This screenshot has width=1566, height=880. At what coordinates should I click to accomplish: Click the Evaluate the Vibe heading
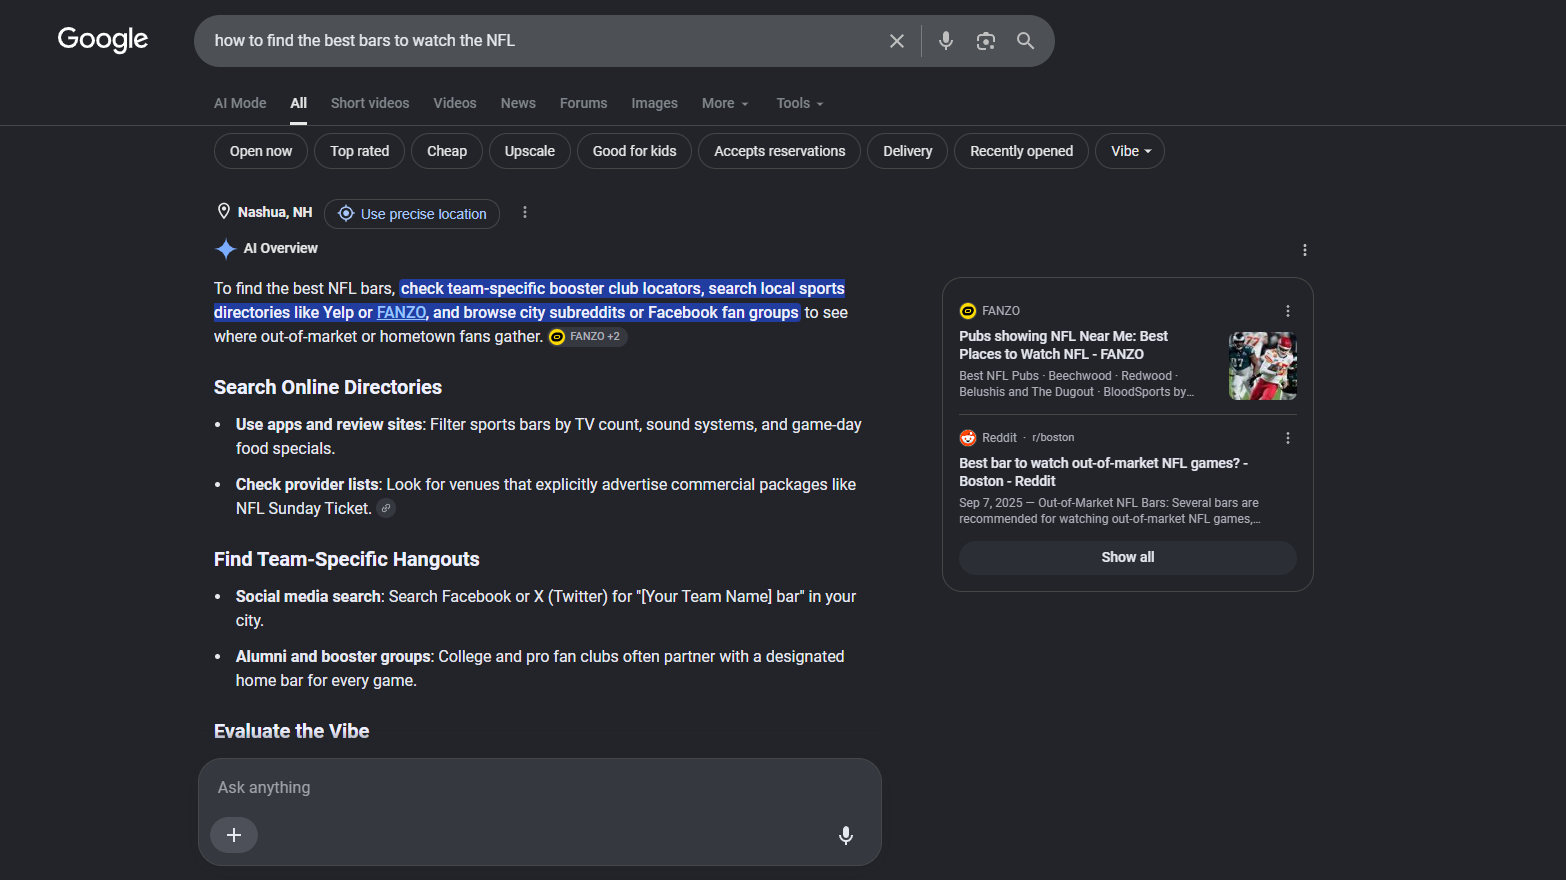pos(292,731)
